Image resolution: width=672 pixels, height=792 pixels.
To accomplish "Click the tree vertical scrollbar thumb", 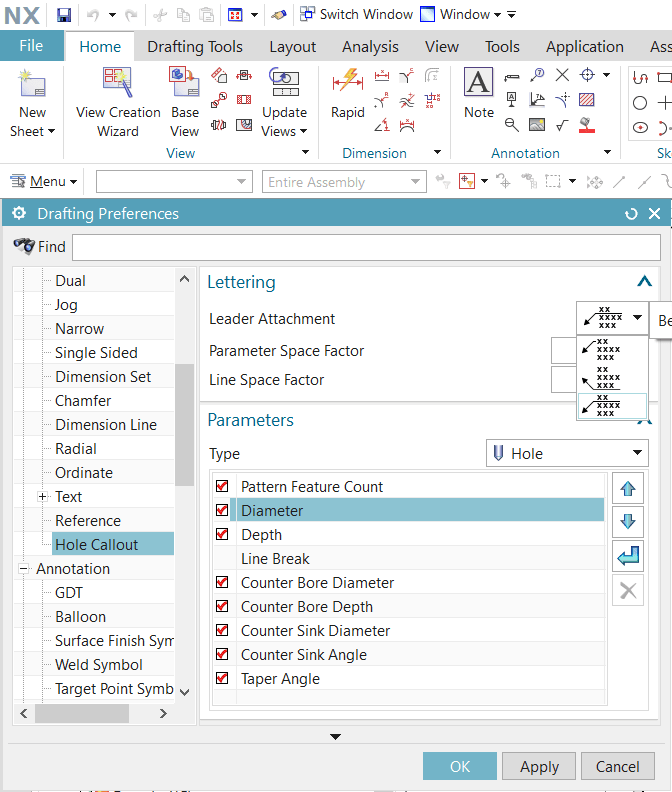I will click(x=184, y=424).
